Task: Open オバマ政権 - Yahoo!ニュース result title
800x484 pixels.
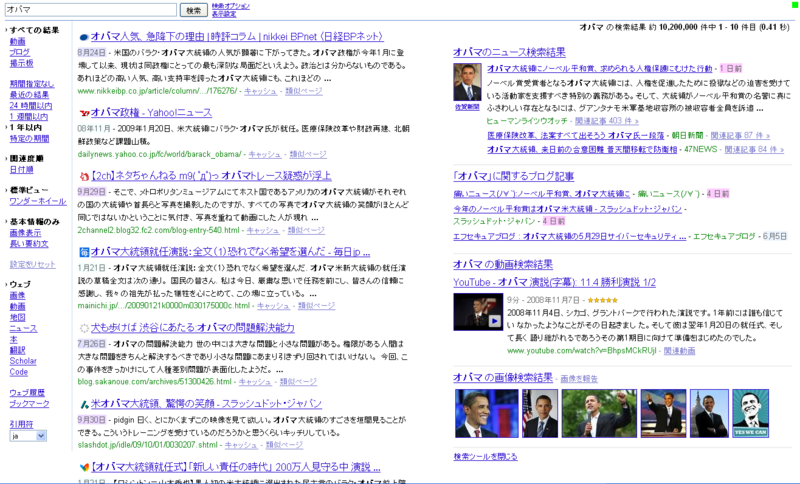Action: [x=151, y=113]
